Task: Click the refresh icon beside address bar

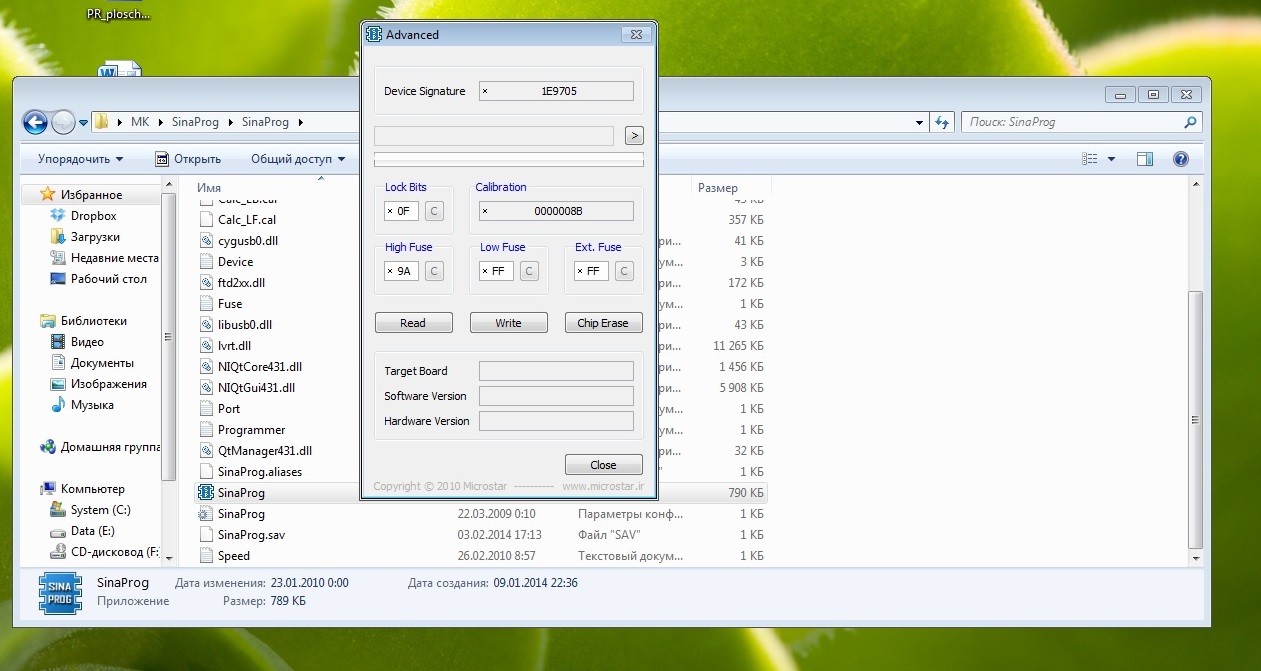Action: [942, 122]
